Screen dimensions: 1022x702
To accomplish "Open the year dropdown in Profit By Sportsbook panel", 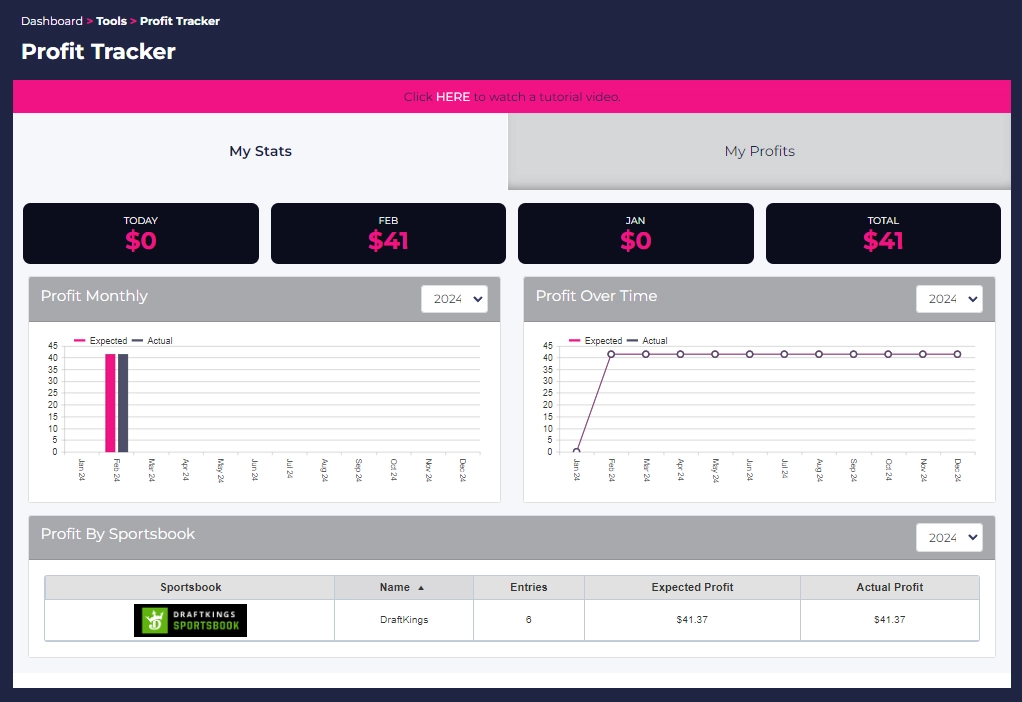I will tap(949, 537).
